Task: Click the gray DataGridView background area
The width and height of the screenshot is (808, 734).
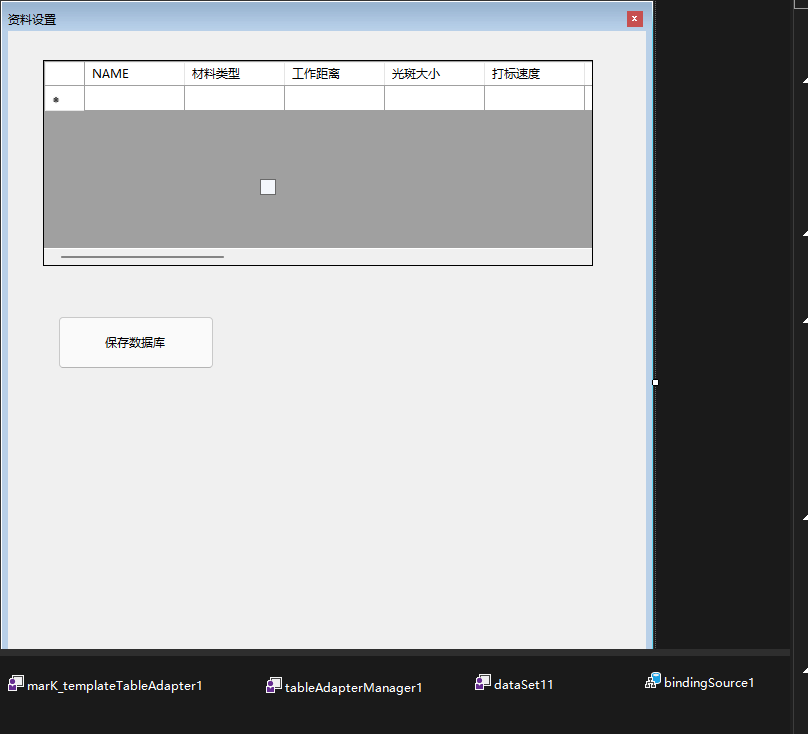Action: coord(450,180)
